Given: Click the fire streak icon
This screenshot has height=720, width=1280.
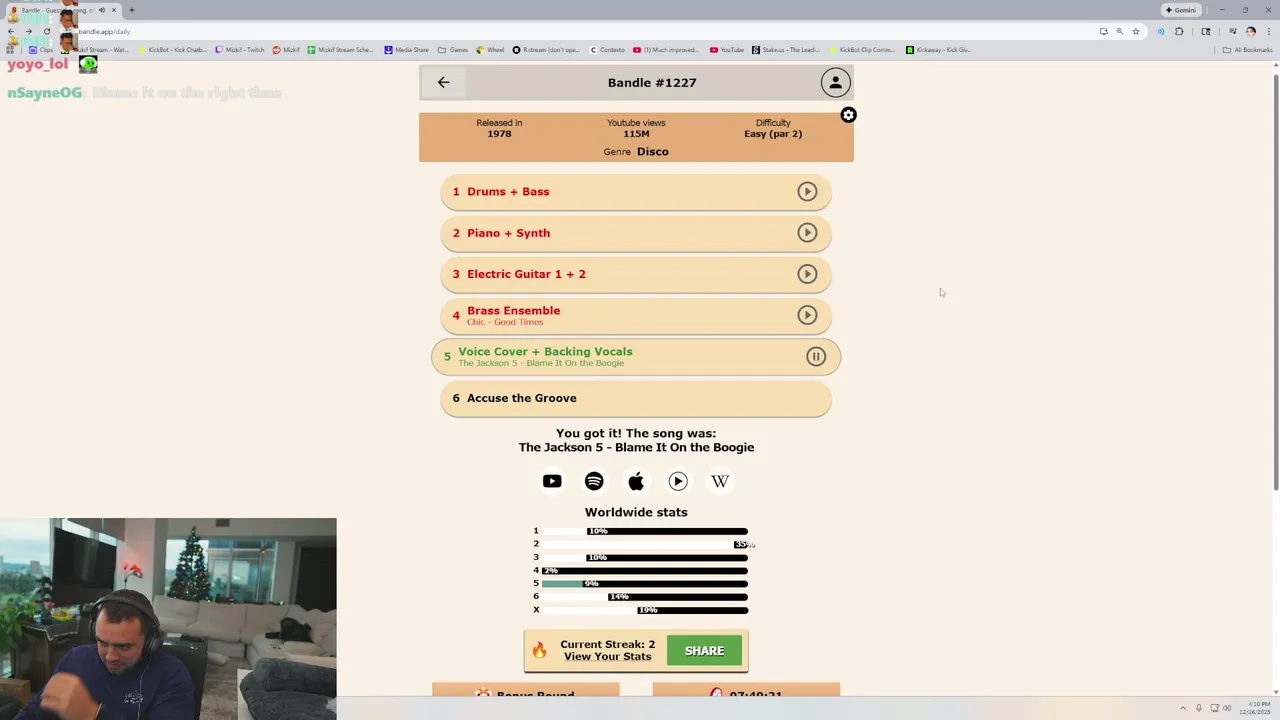Looking at the screenshot, I should pos(539,651).
